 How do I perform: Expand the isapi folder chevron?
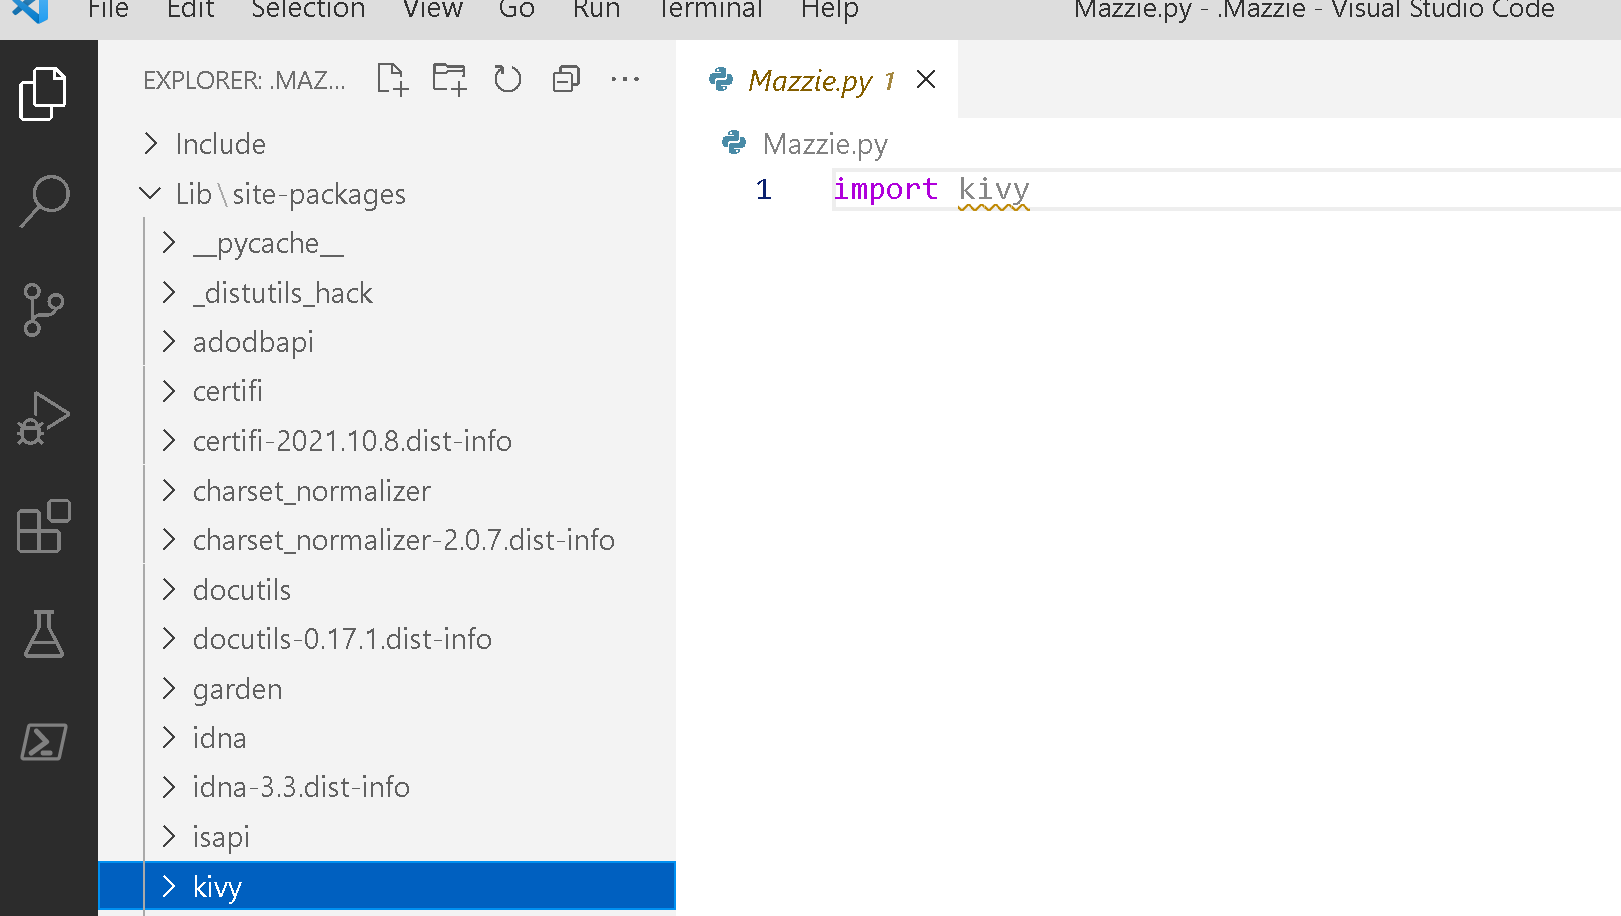[x=169, y=836]
